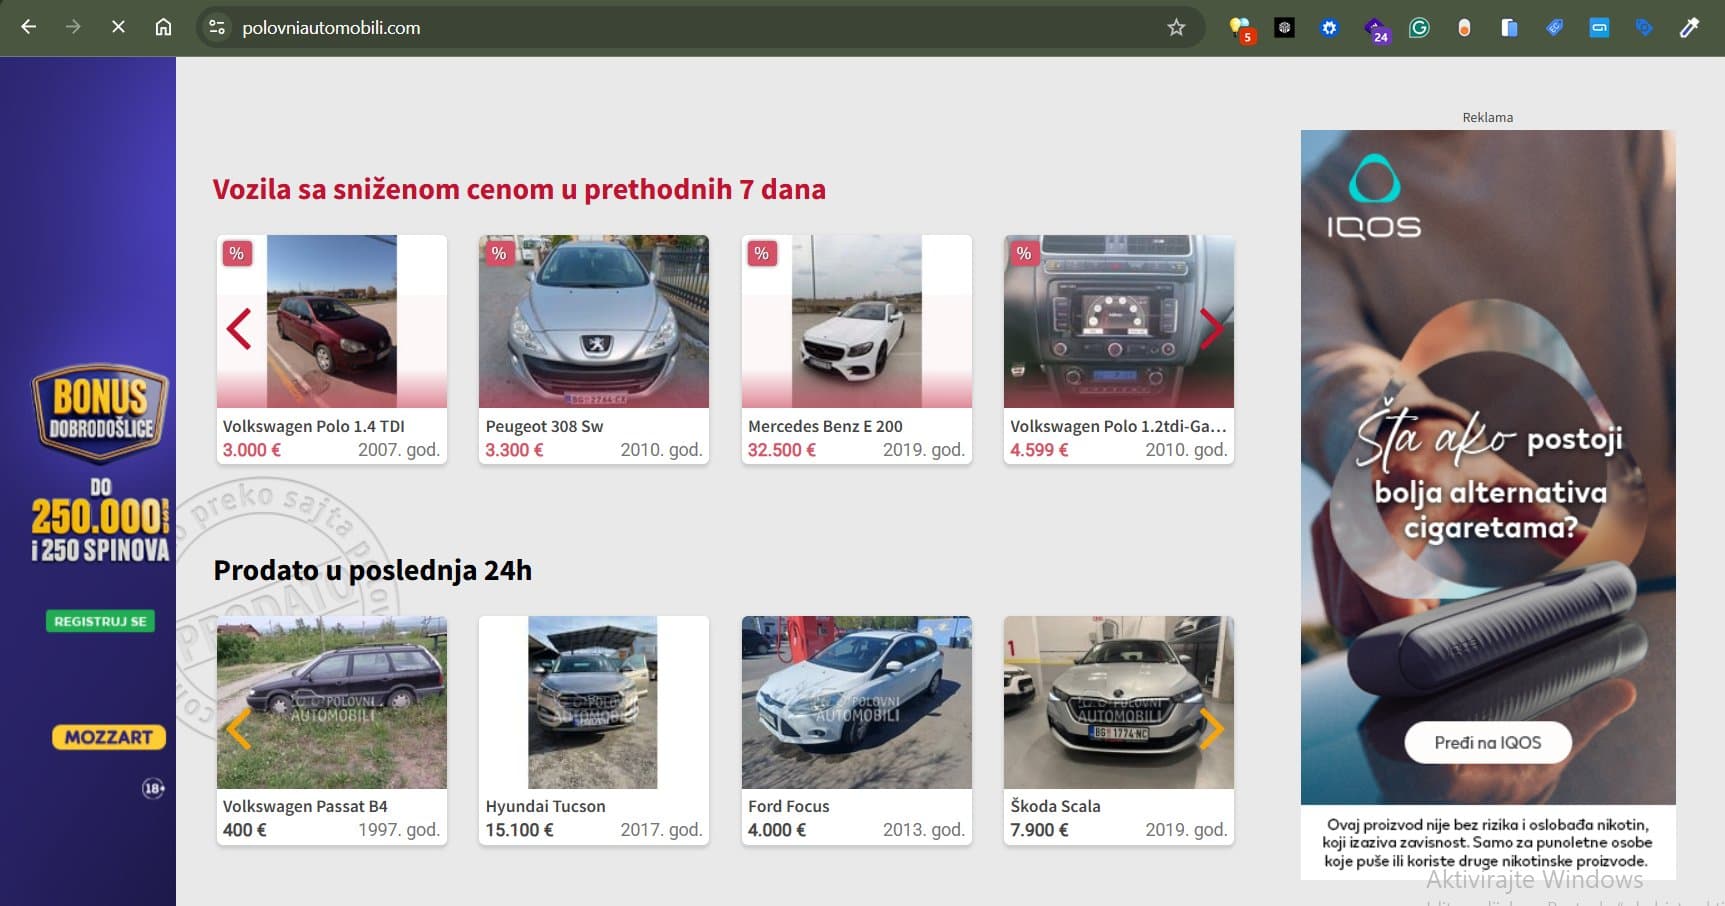The height and width of the screenshot is (906, 1725).
Task: Open the purple extension with badge 24
Action: coord(1376,30)
